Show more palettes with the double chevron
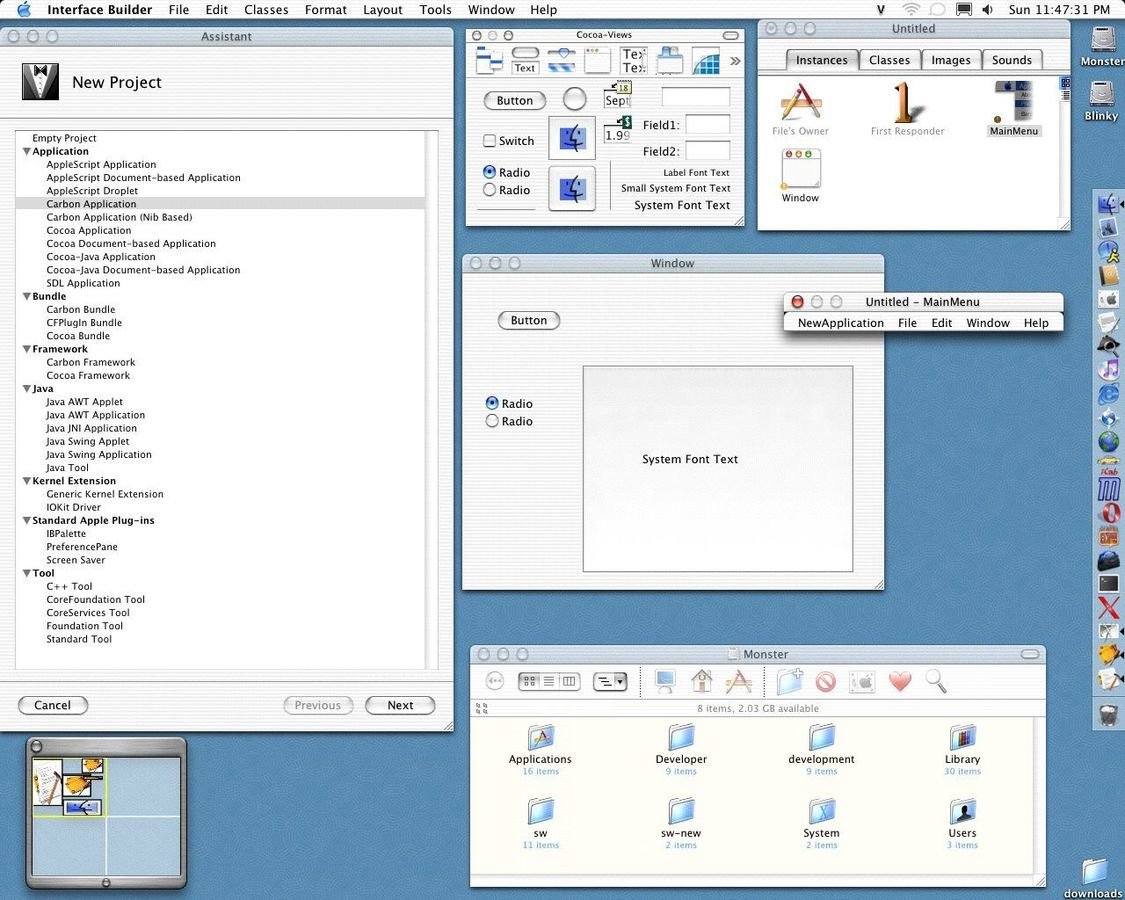1125x900 pixels. point(735,61)
